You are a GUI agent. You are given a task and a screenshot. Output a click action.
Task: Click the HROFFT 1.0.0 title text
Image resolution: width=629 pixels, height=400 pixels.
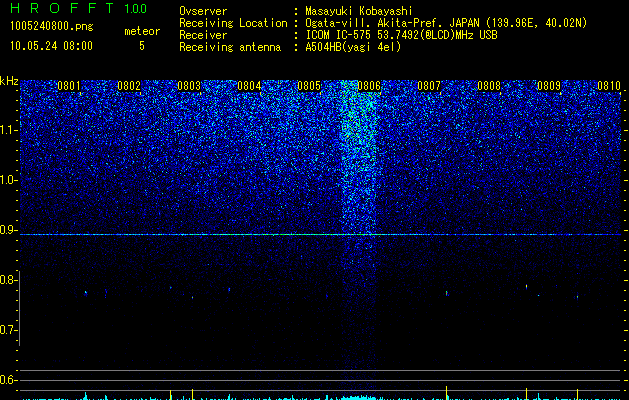[78, 8]
